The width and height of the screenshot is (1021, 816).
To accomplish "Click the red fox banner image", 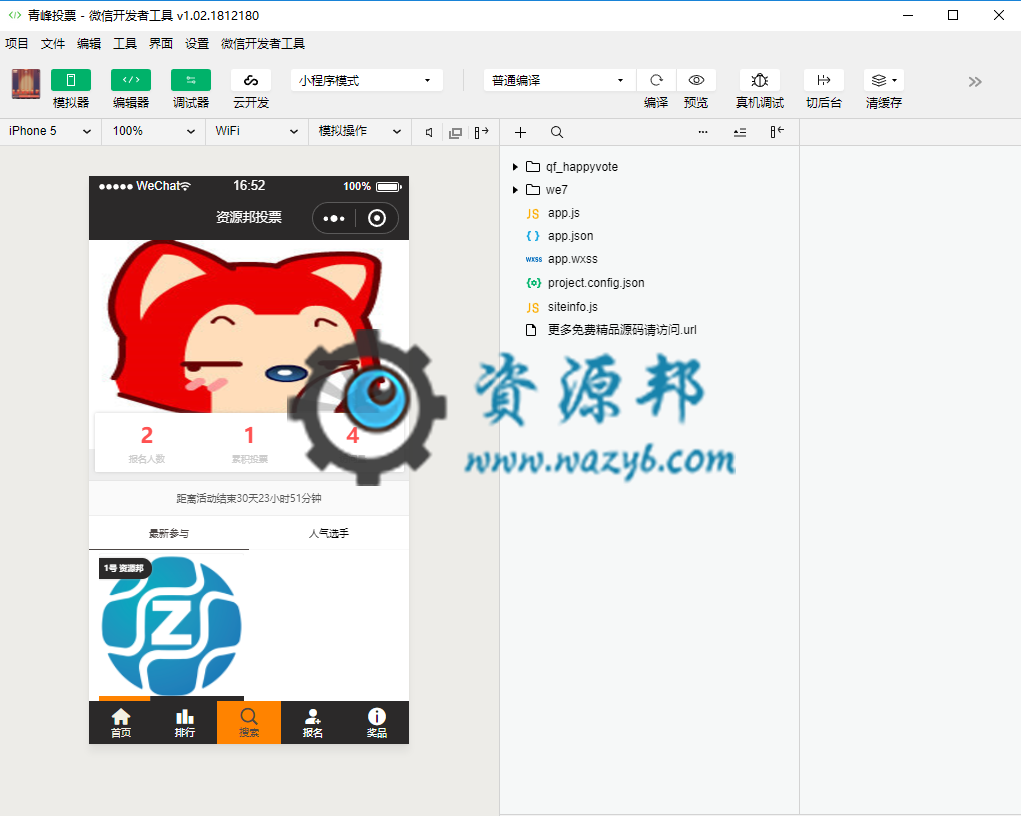I will (x=249, y=326).
